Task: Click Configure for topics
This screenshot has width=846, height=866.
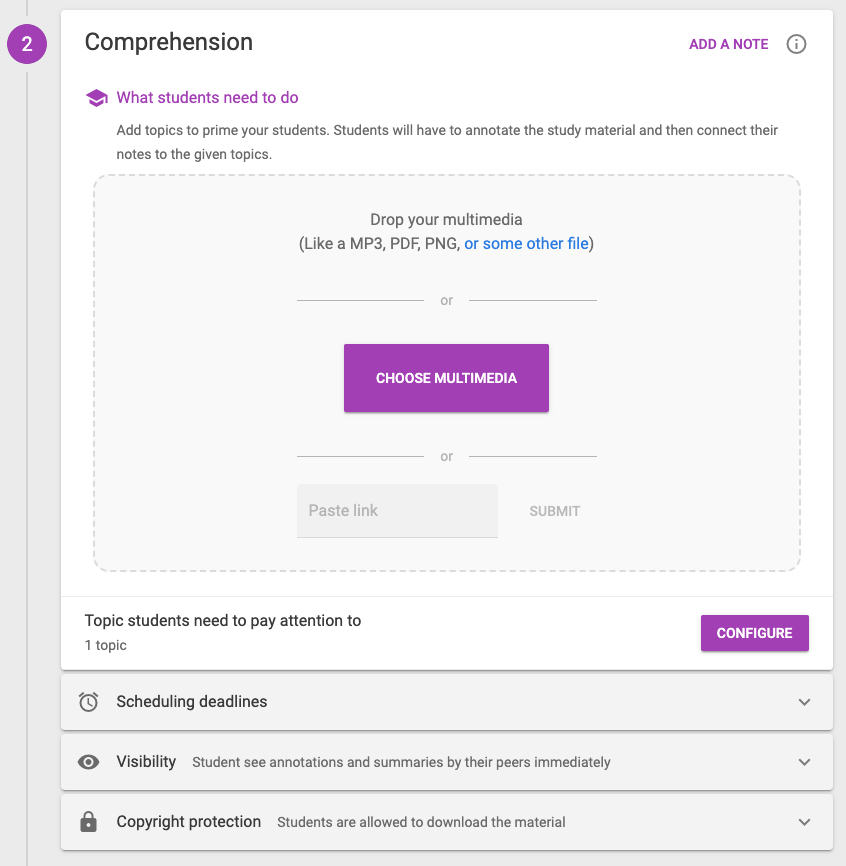Action: click(754, 633)
